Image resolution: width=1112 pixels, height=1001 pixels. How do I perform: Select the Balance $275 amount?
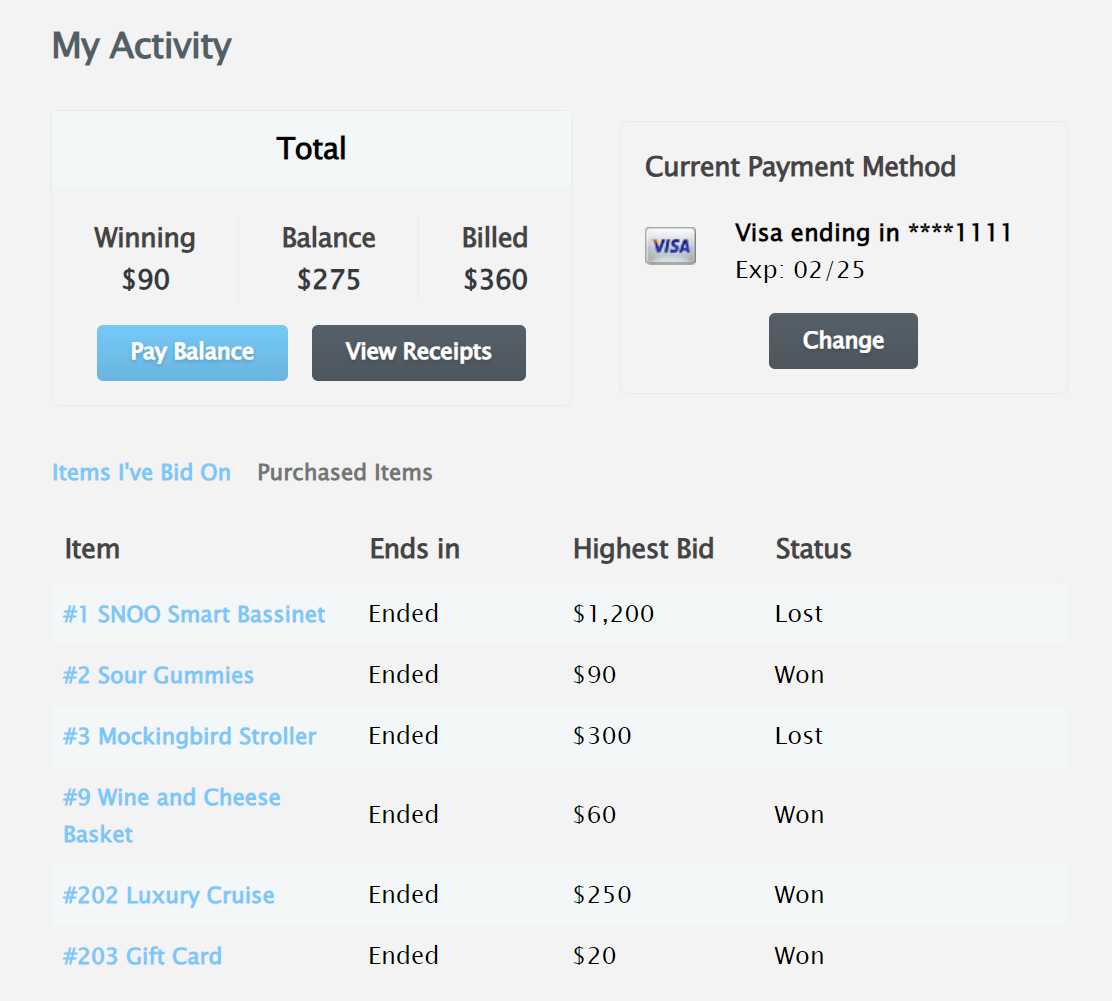[x=328, y=280]
